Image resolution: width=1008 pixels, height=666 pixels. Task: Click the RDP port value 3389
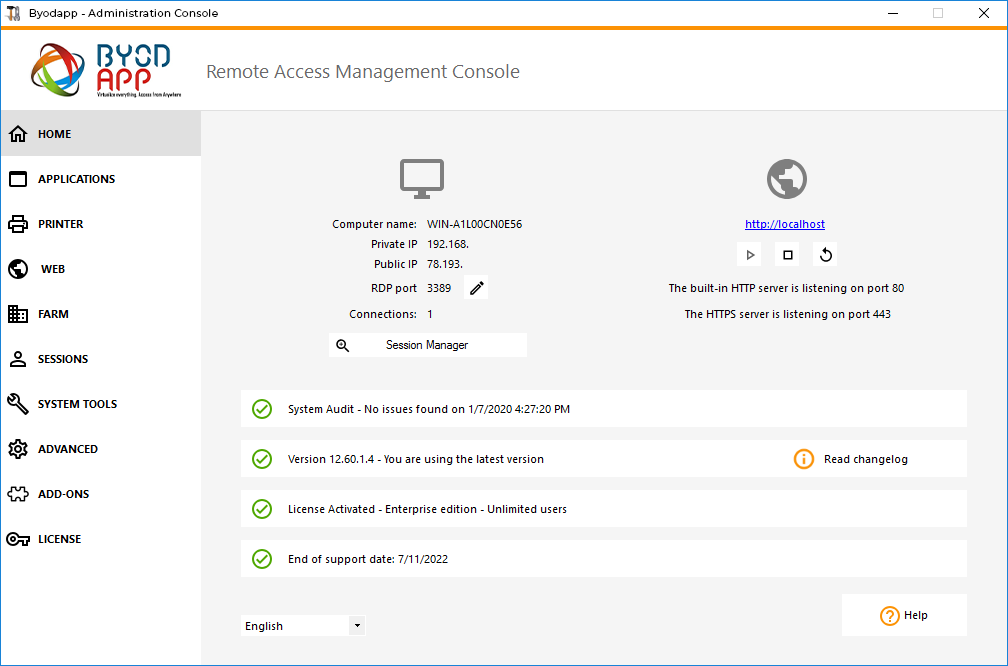pyautogui.click(x=439, y=288)
